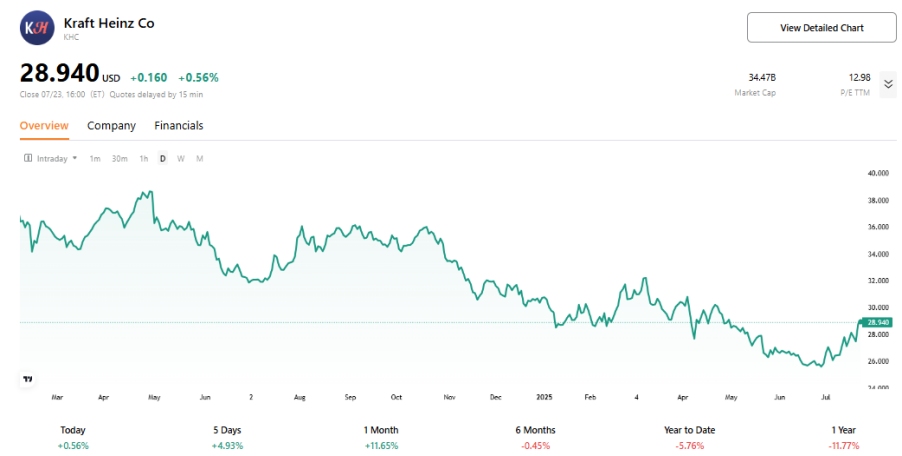Click the TradingView logo on the chart
This screenshot has width=902, height=456.
point(27,379)
